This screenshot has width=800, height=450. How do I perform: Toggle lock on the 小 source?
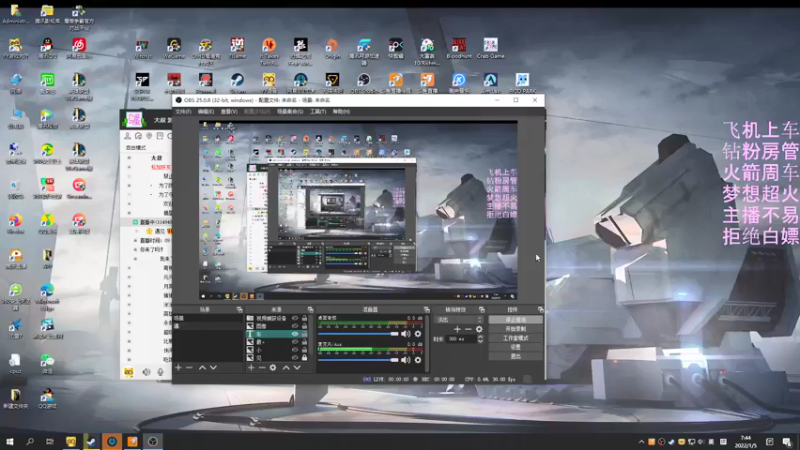[304, 350]
